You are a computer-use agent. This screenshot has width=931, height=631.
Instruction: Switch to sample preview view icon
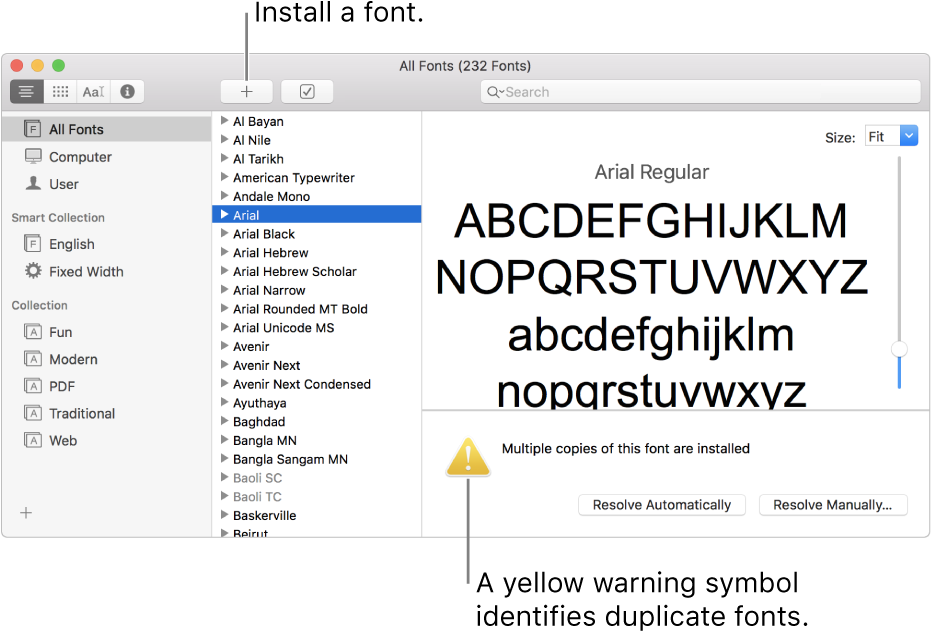pos(27,92)
